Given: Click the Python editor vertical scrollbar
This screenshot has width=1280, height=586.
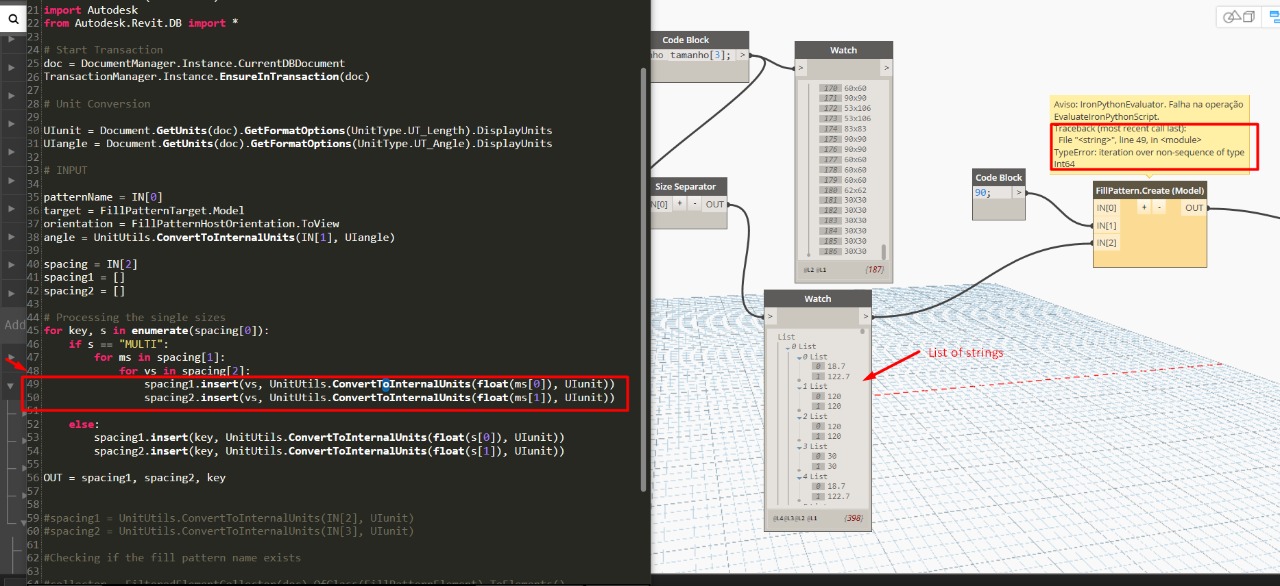Looking at the screenshot, I should (643, 279).
